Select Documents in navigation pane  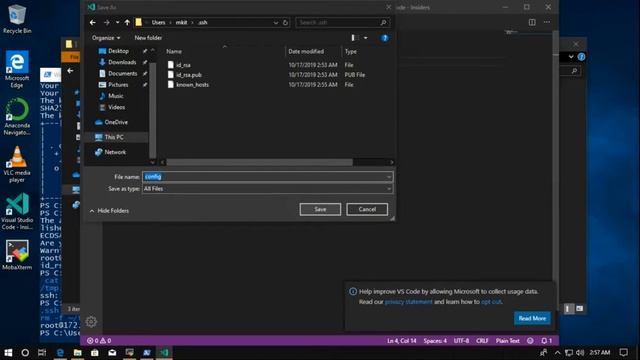pyautogui.click(x=122, y=73)
